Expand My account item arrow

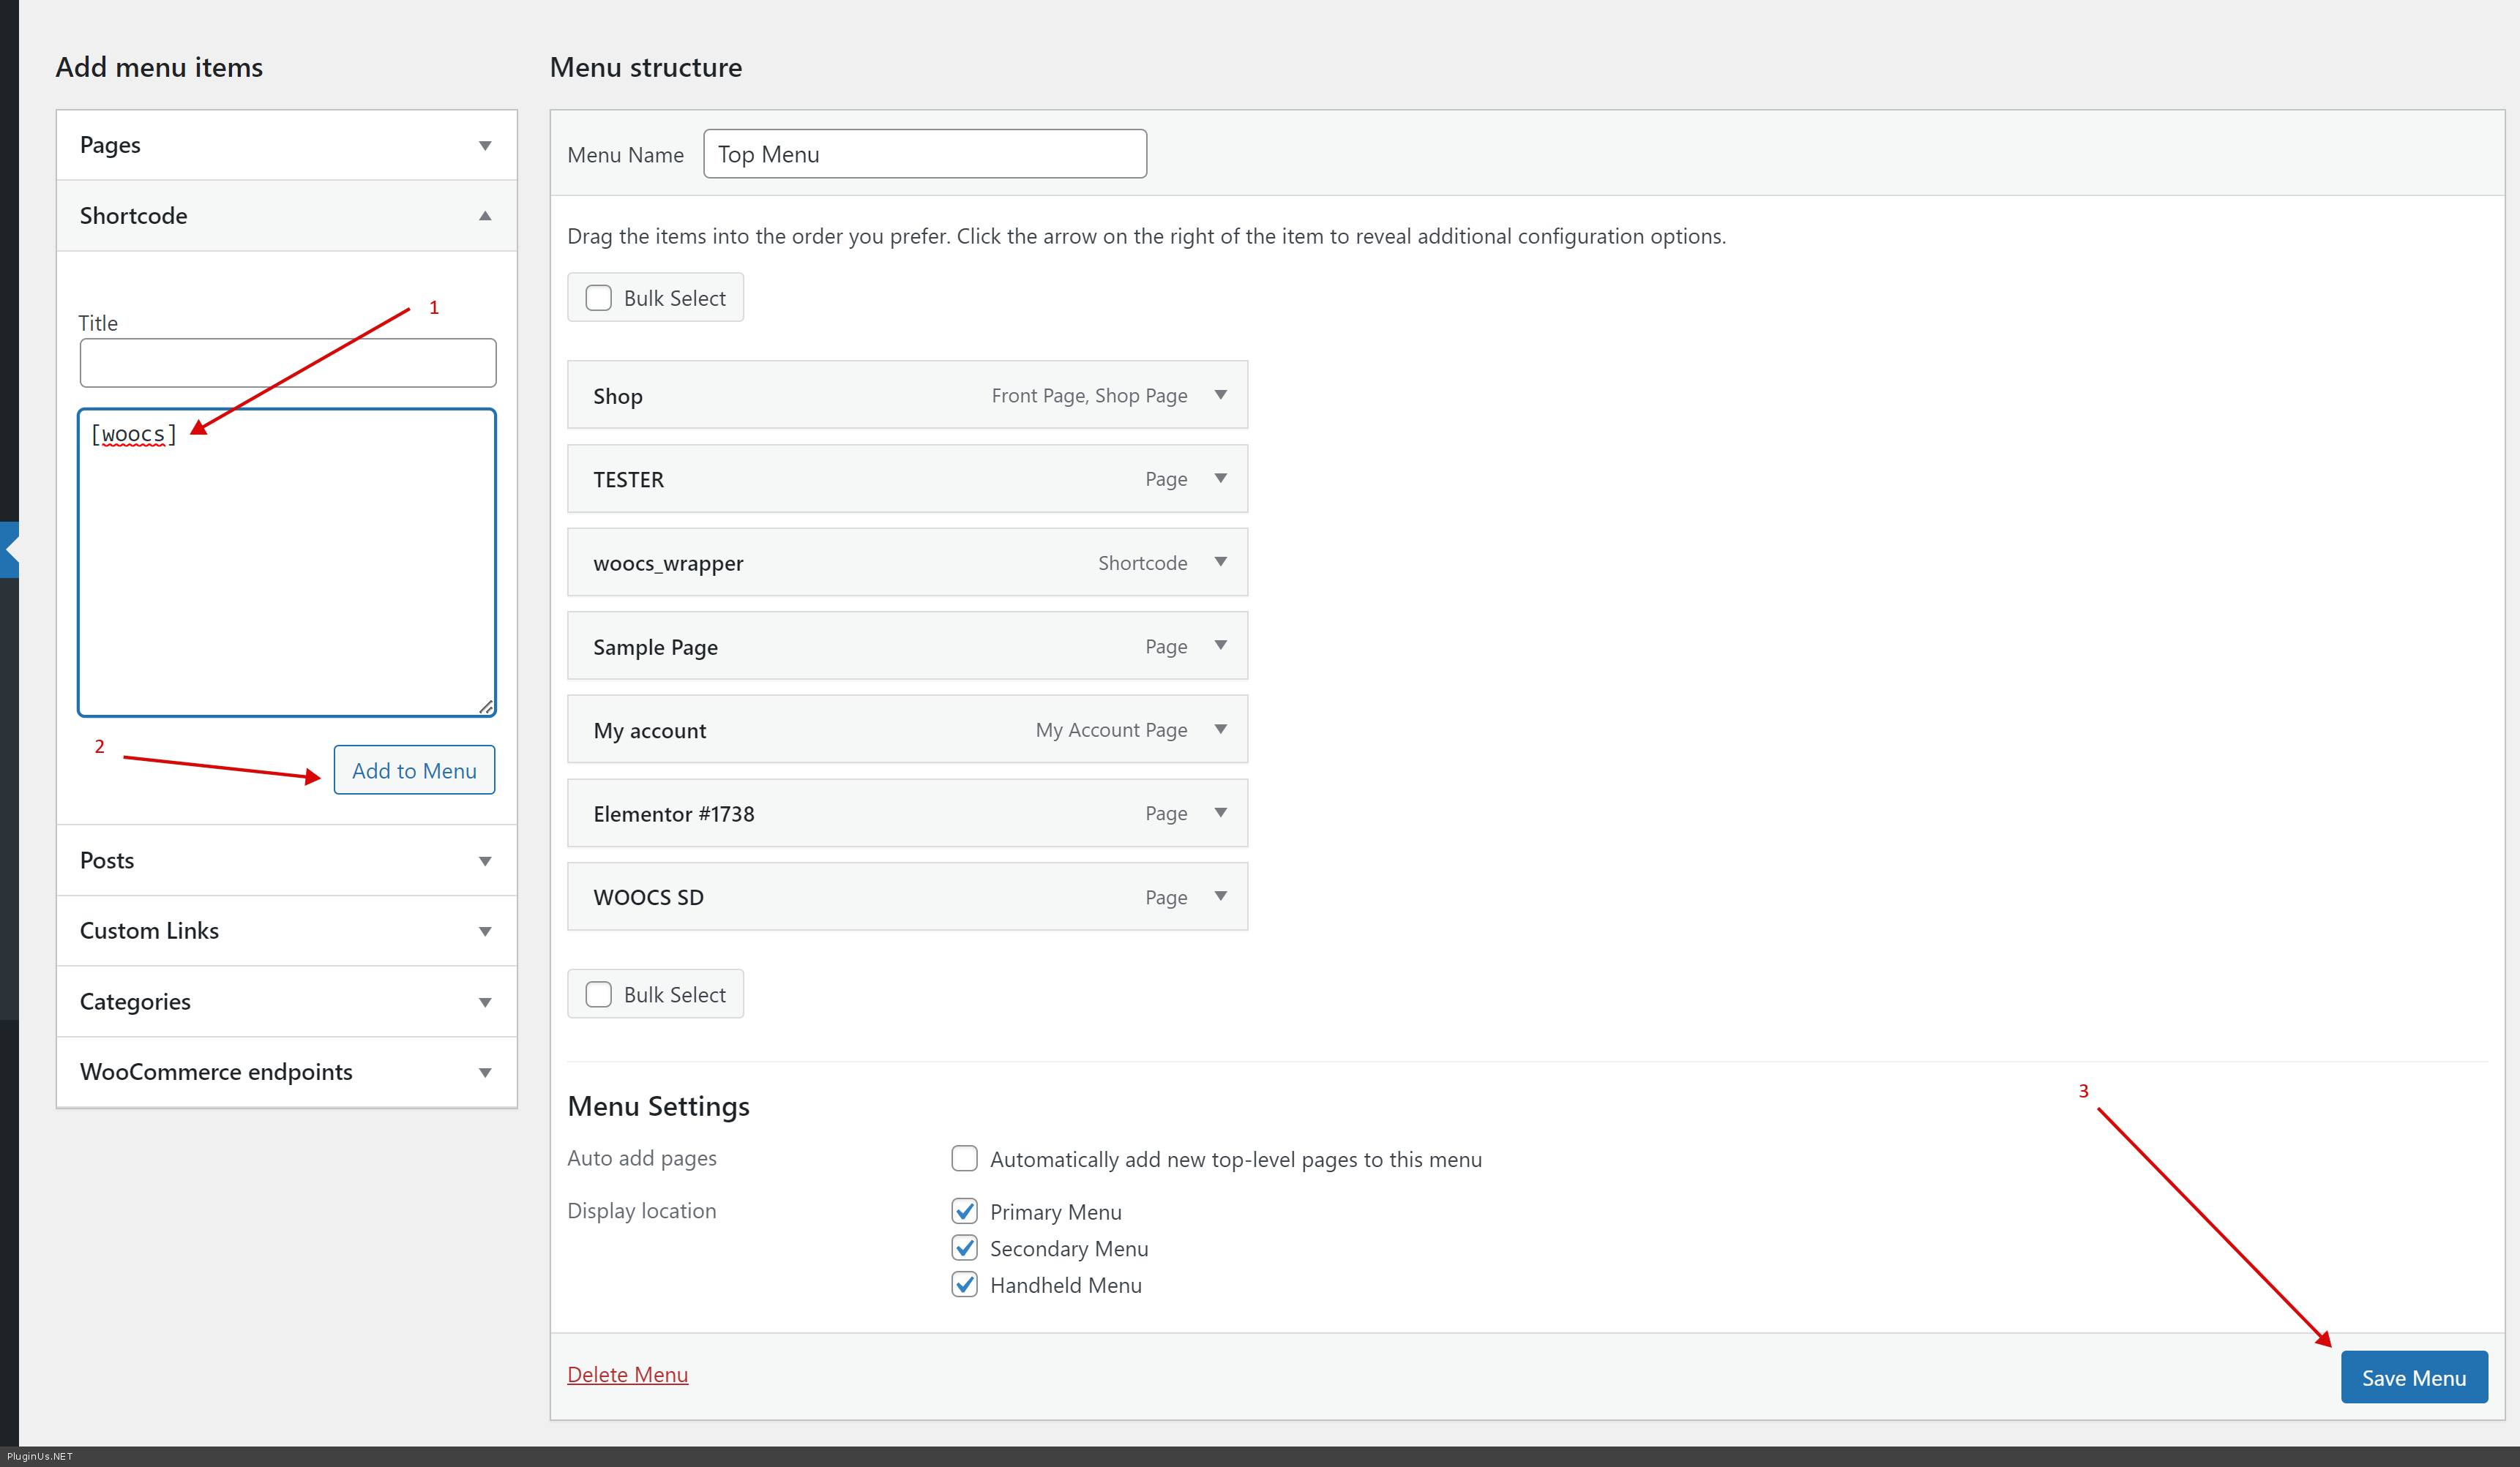tap(1220, 729)
